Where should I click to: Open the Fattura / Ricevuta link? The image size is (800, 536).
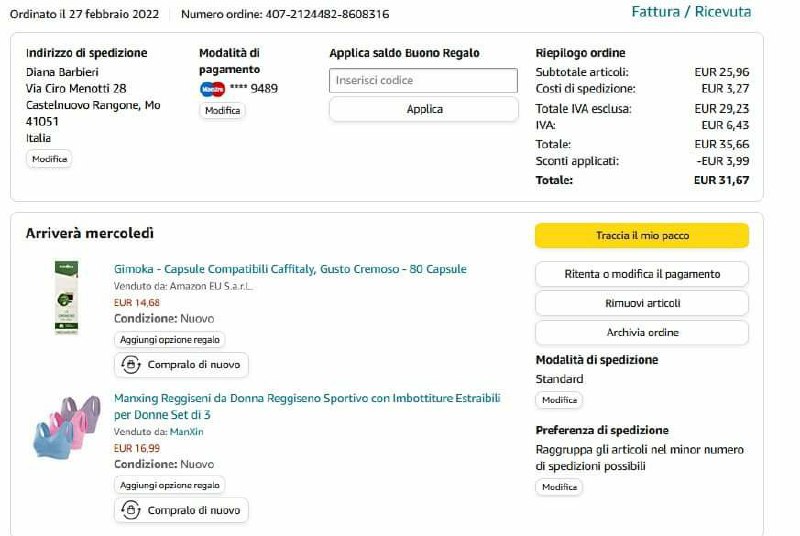click(691, 12)
